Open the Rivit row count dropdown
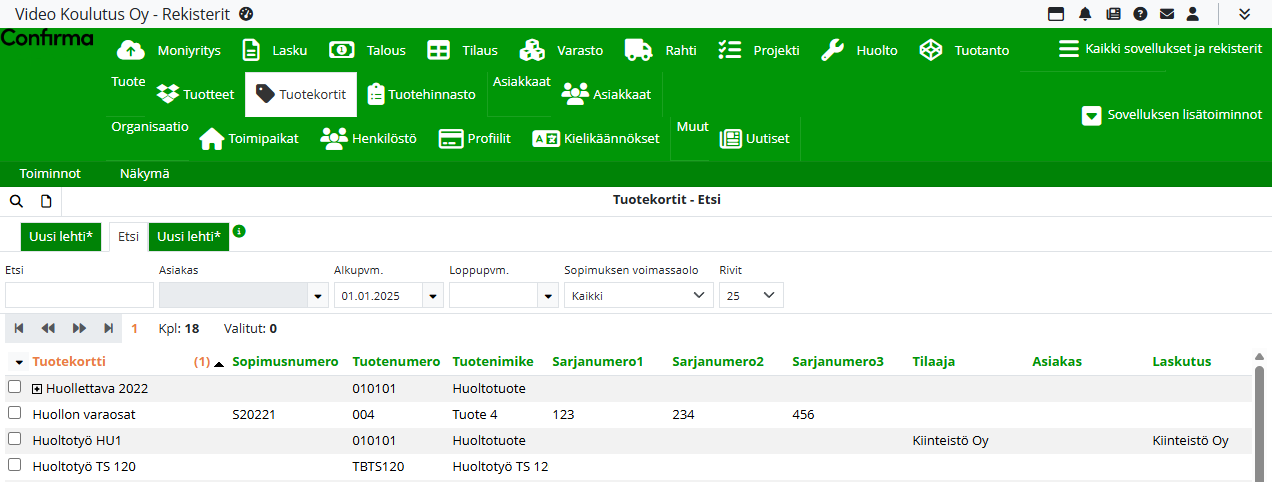 751,295
